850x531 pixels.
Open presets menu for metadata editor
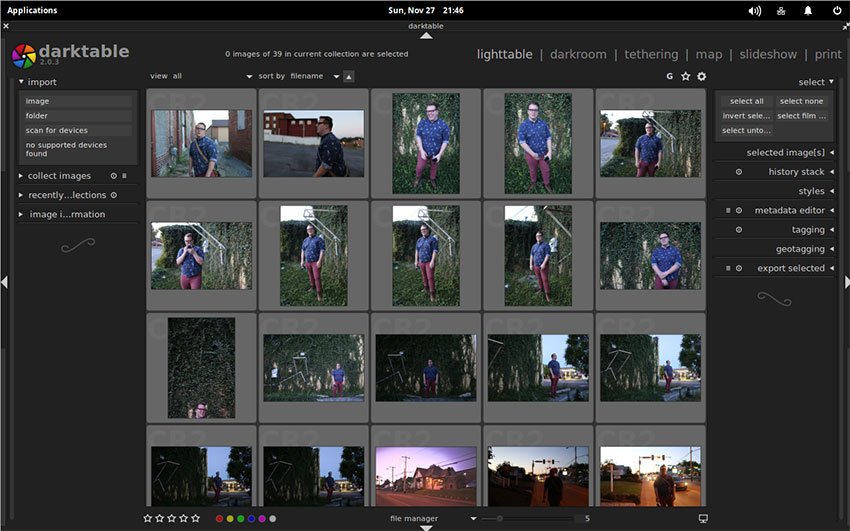728,210
